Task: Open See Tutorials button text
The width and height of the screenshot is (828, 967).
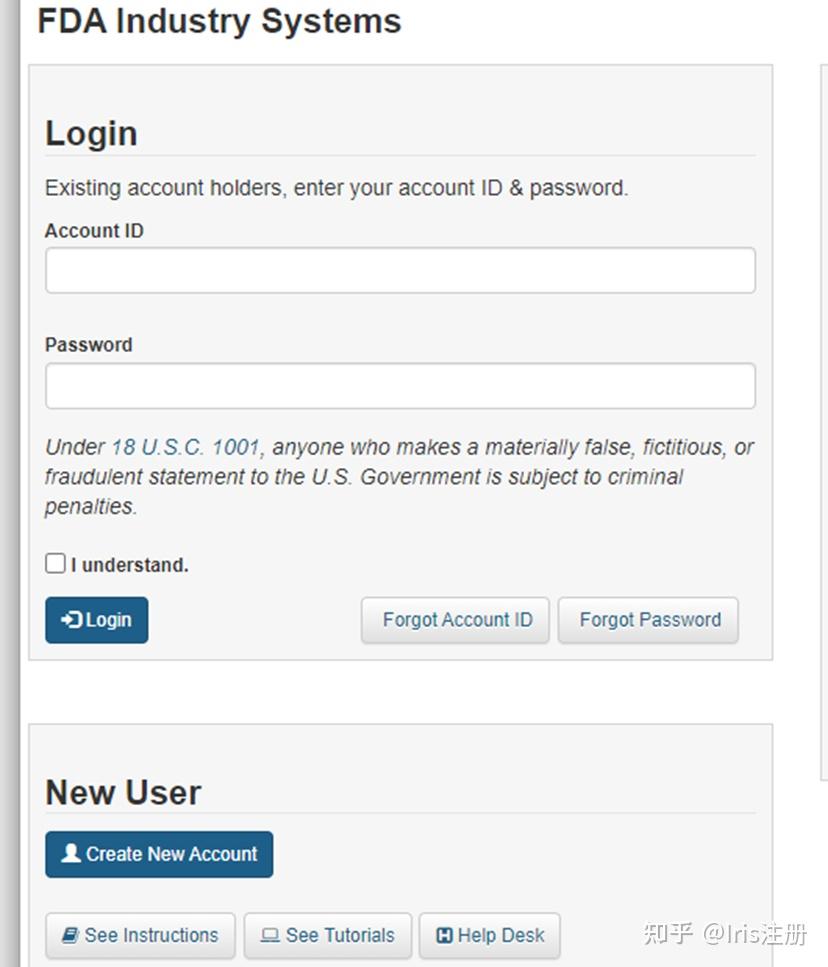Action: click(340, 936)
